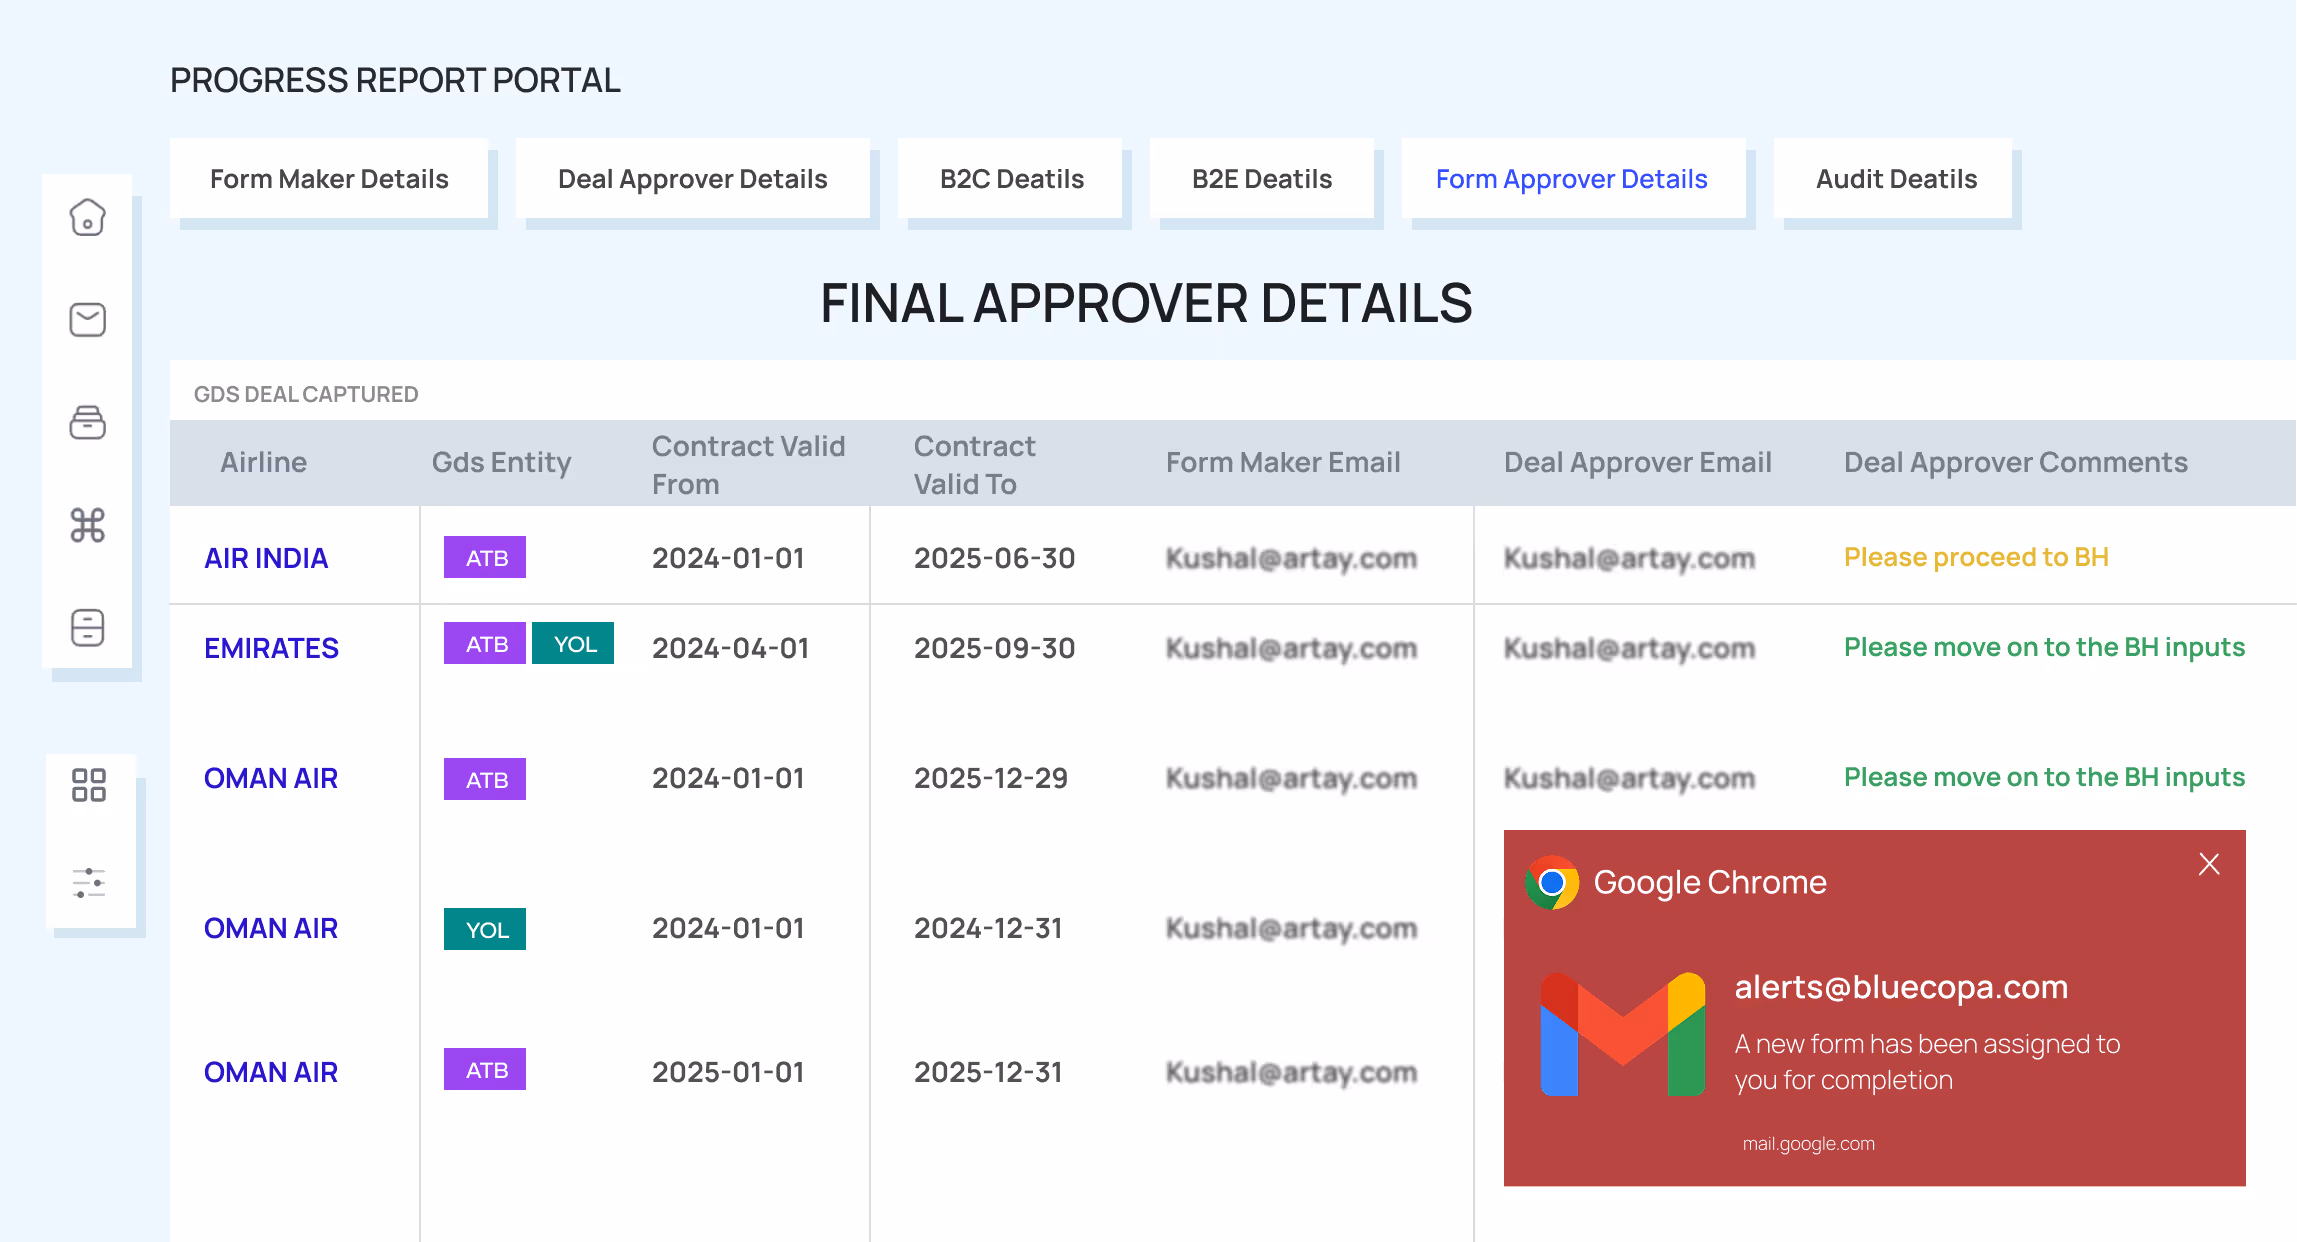
Task: Open the home icon in sidebar
Action: (88, 217)
